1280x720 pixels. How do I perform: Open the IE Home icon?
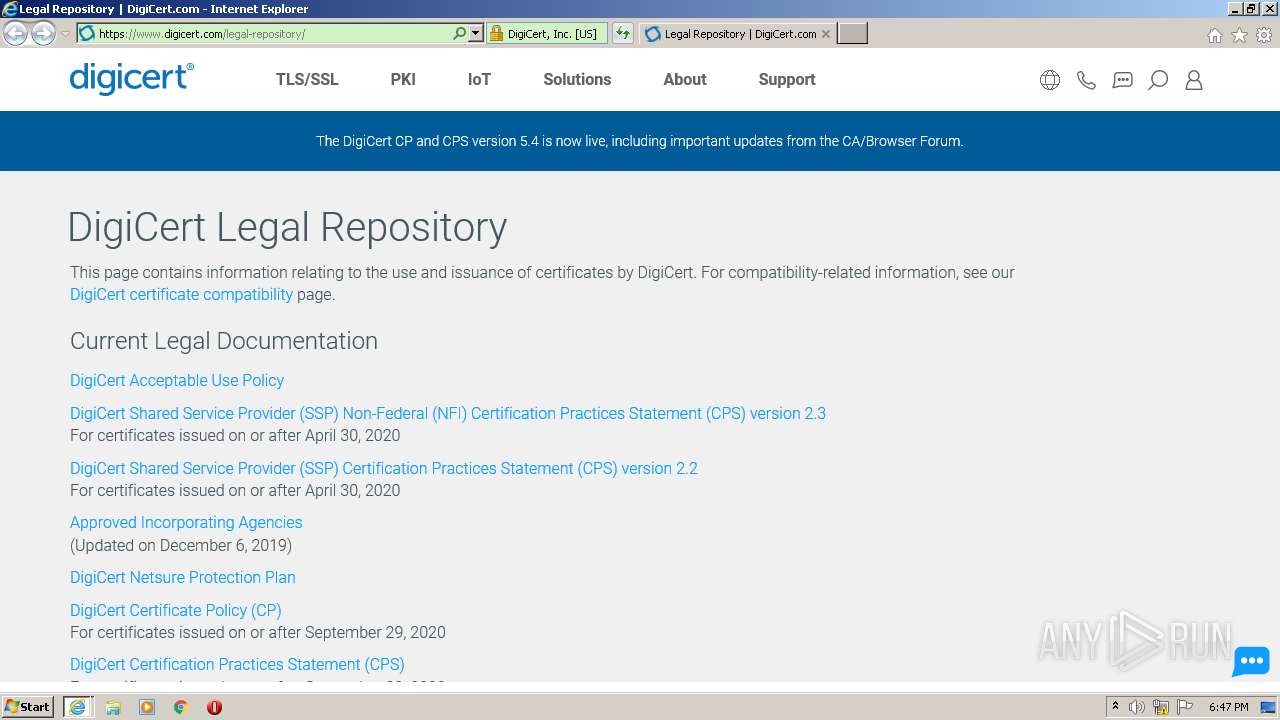1214,35
